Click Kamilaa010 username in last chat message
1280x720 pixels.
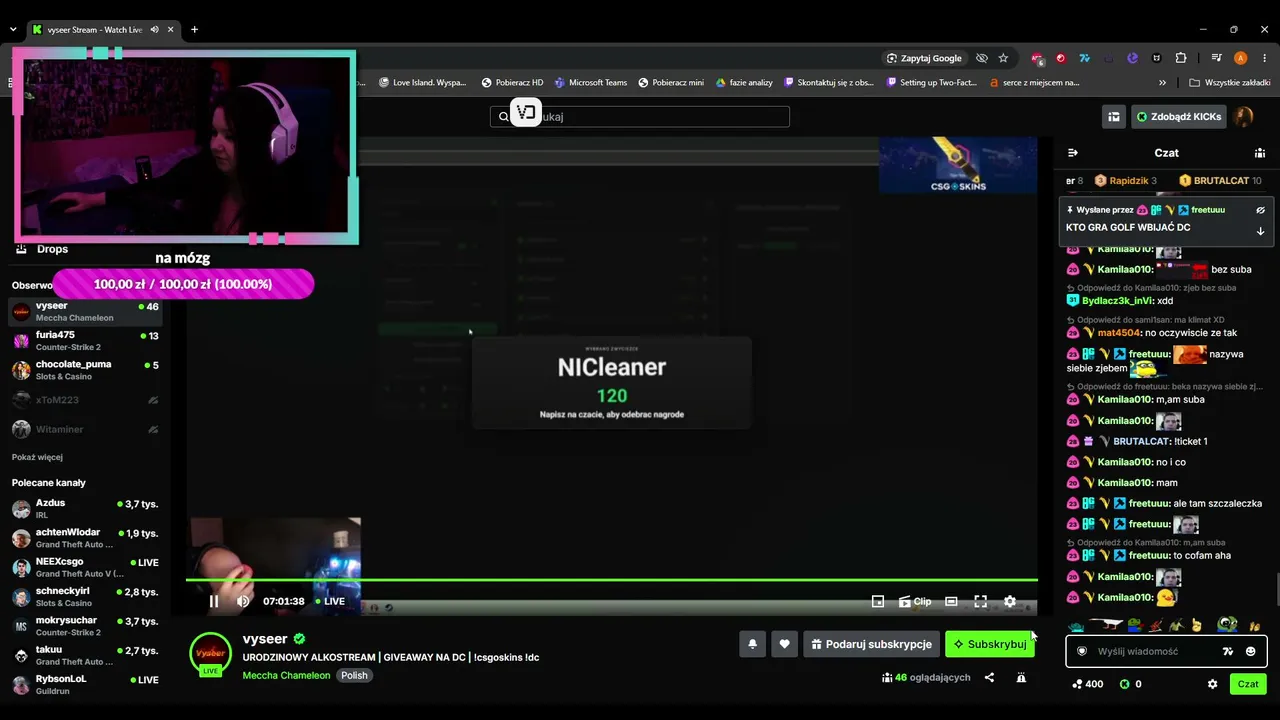(x=1125, y=598)
